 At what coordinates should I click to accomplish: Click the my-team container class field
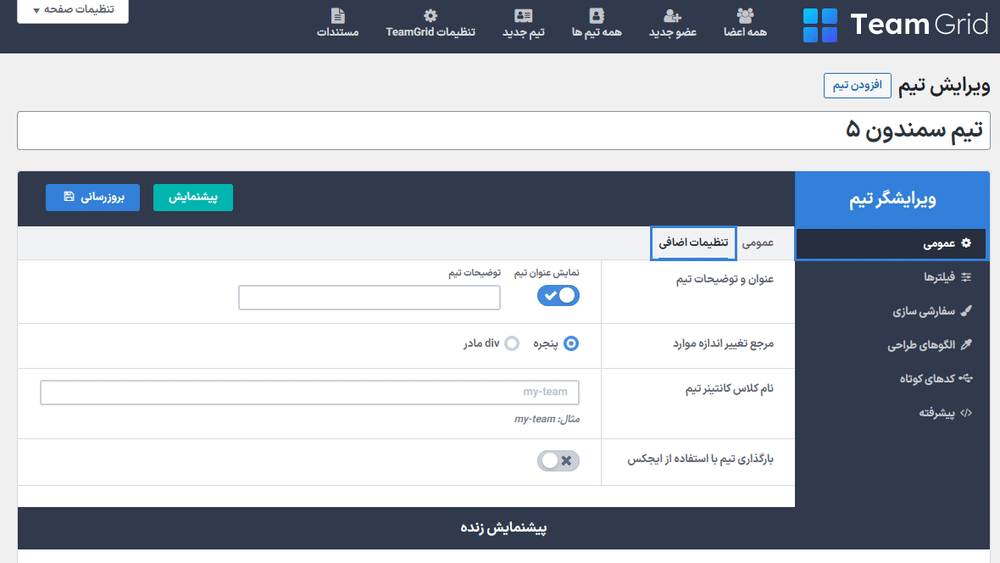(x=310, y=392)
